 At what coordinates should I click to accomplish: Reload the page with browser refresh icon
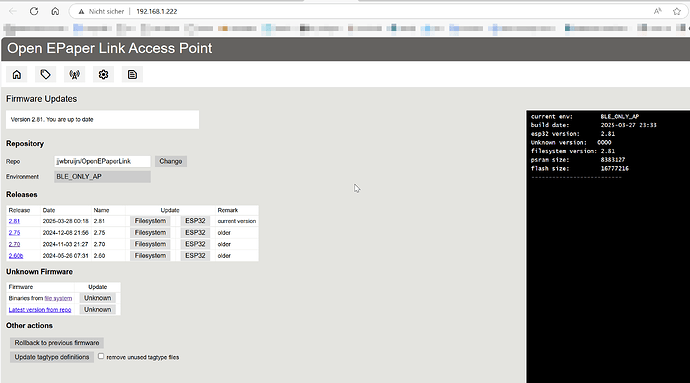click(34, 11)
